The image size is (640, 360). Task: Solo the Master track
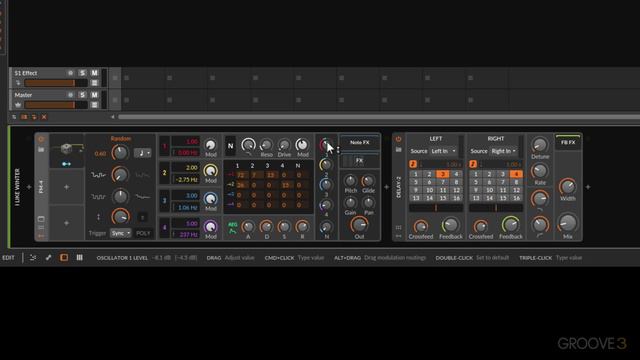pyautogui.click(x=82, y=95)
